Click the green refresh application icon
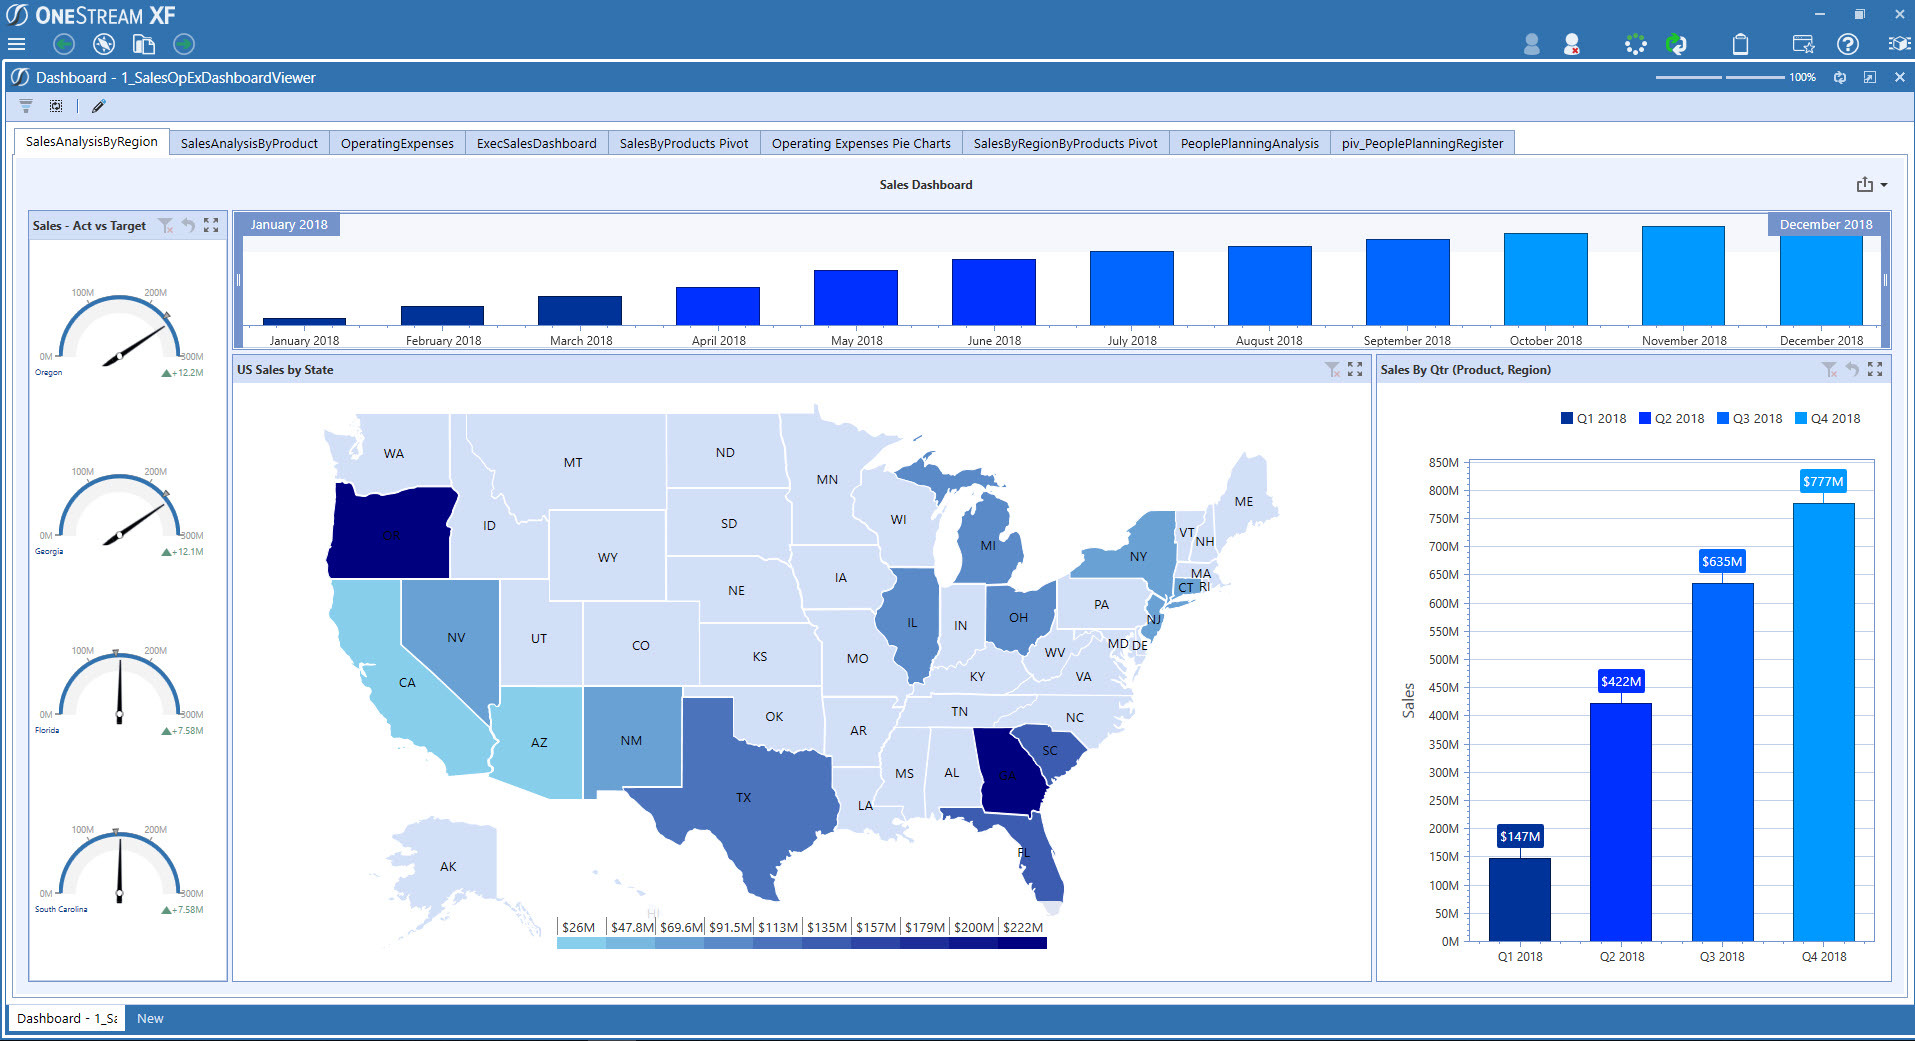The width and height of the screenshot is (1915, 1041). click(1676, 44)
